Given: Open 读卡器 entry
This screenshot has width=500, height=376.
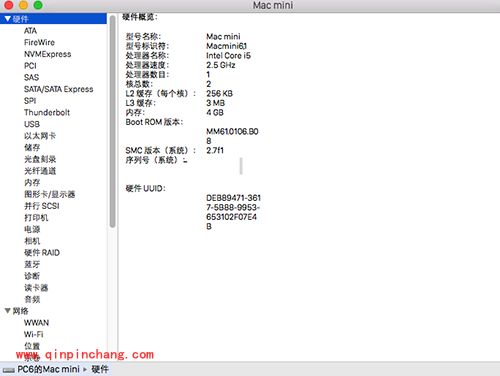Looking at the screenshot, I should [36, 287].
